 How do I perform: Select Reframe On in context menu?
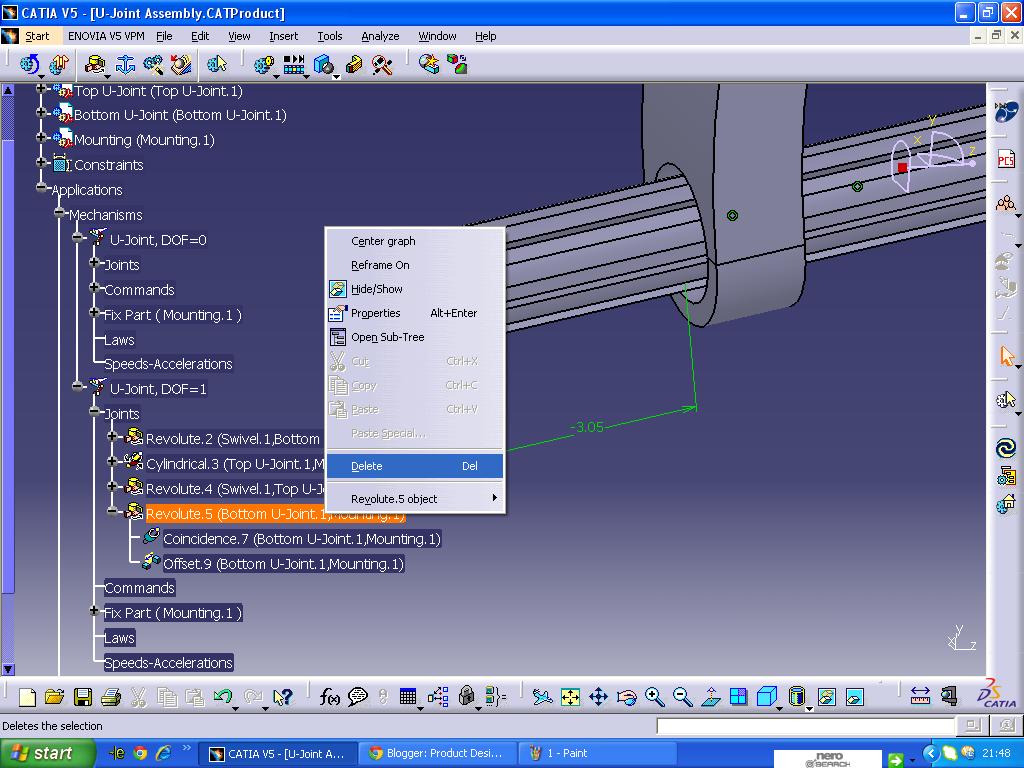pos(415,265)
